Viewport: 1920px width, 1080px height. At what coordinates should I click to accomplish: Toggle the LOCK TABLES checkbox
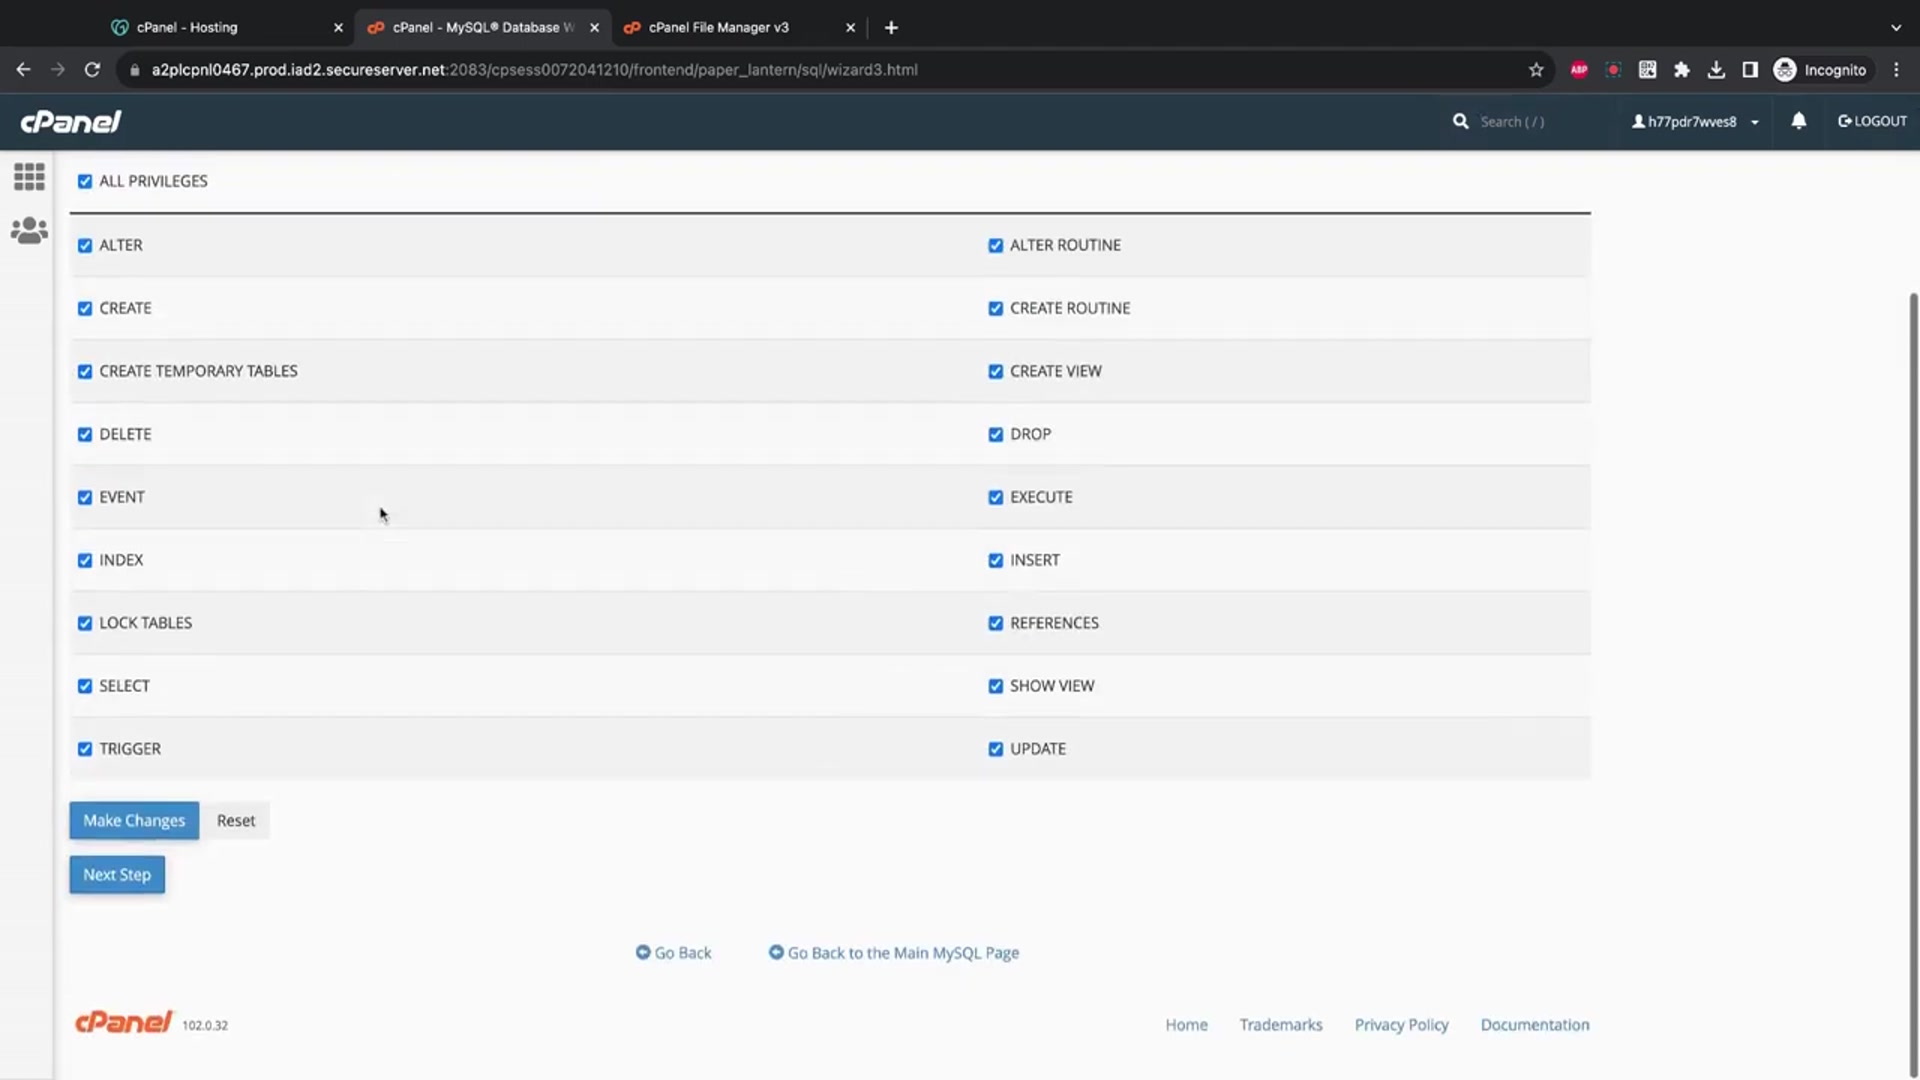click(85, 624)
